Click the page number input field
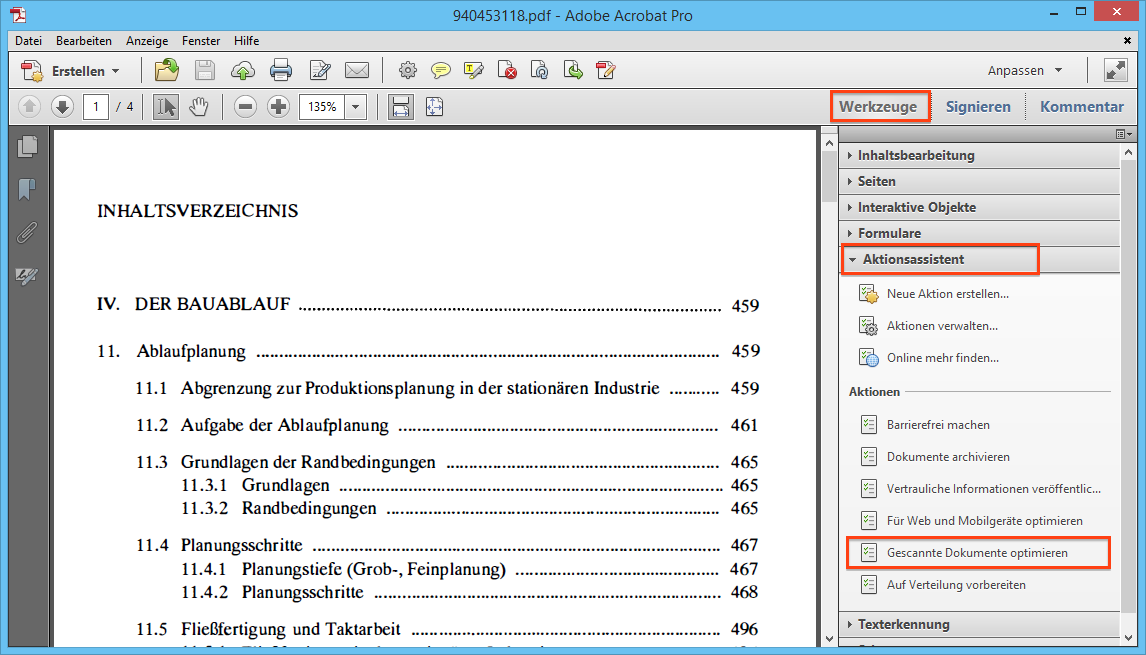This screenshot has height=655, width=1146. 96,107
